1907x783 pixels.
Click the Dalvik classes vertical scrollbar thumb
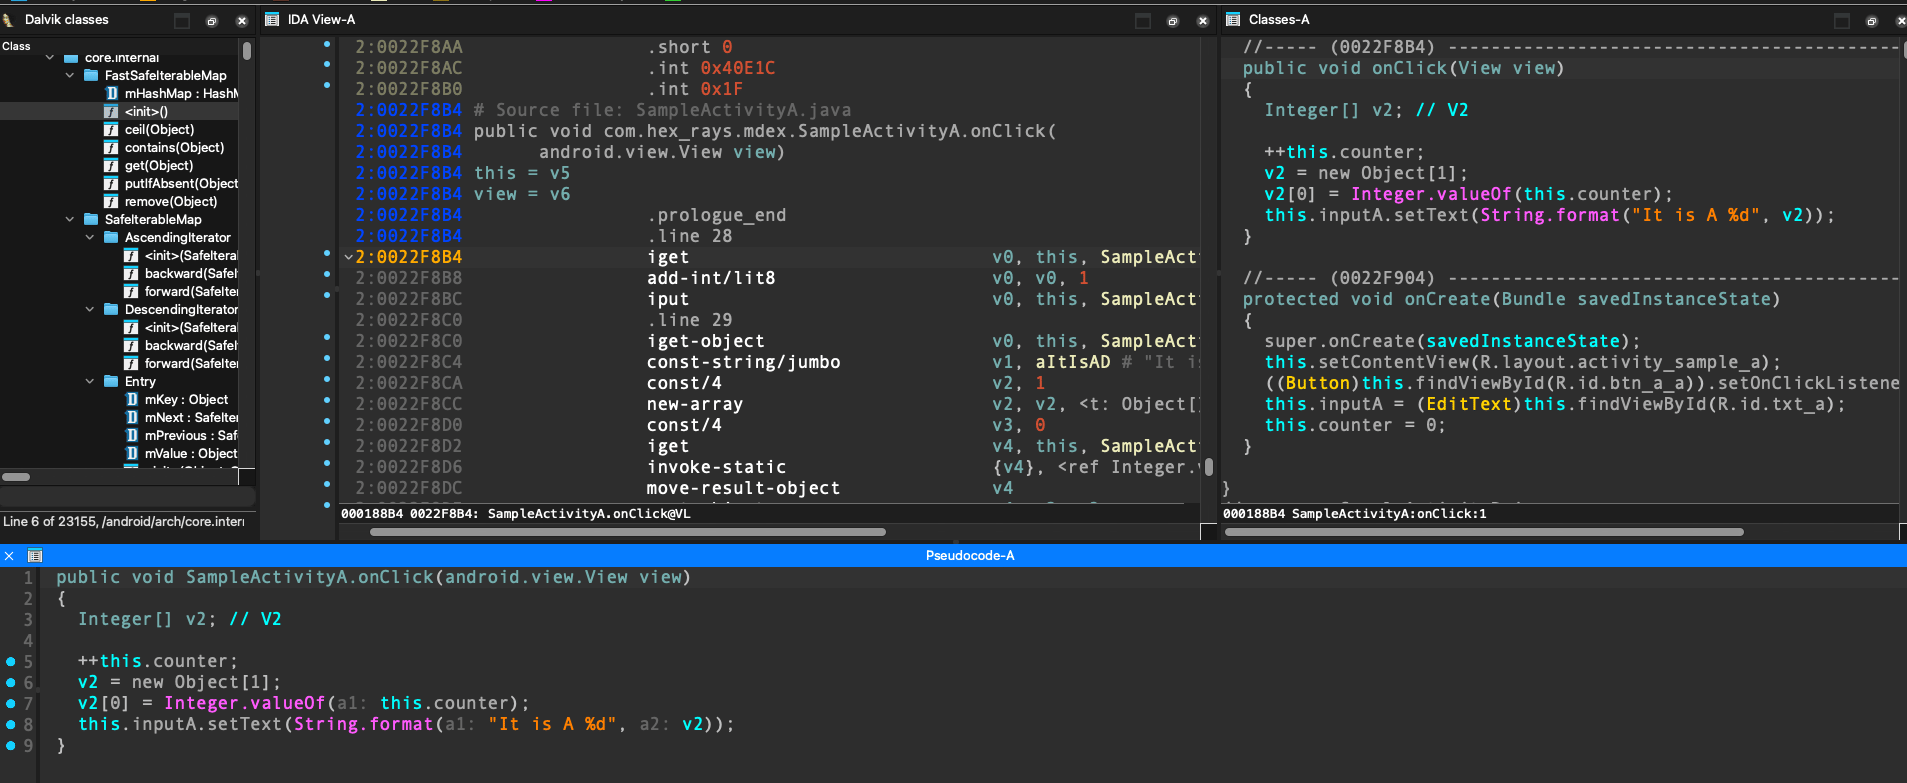click(246, 50)
